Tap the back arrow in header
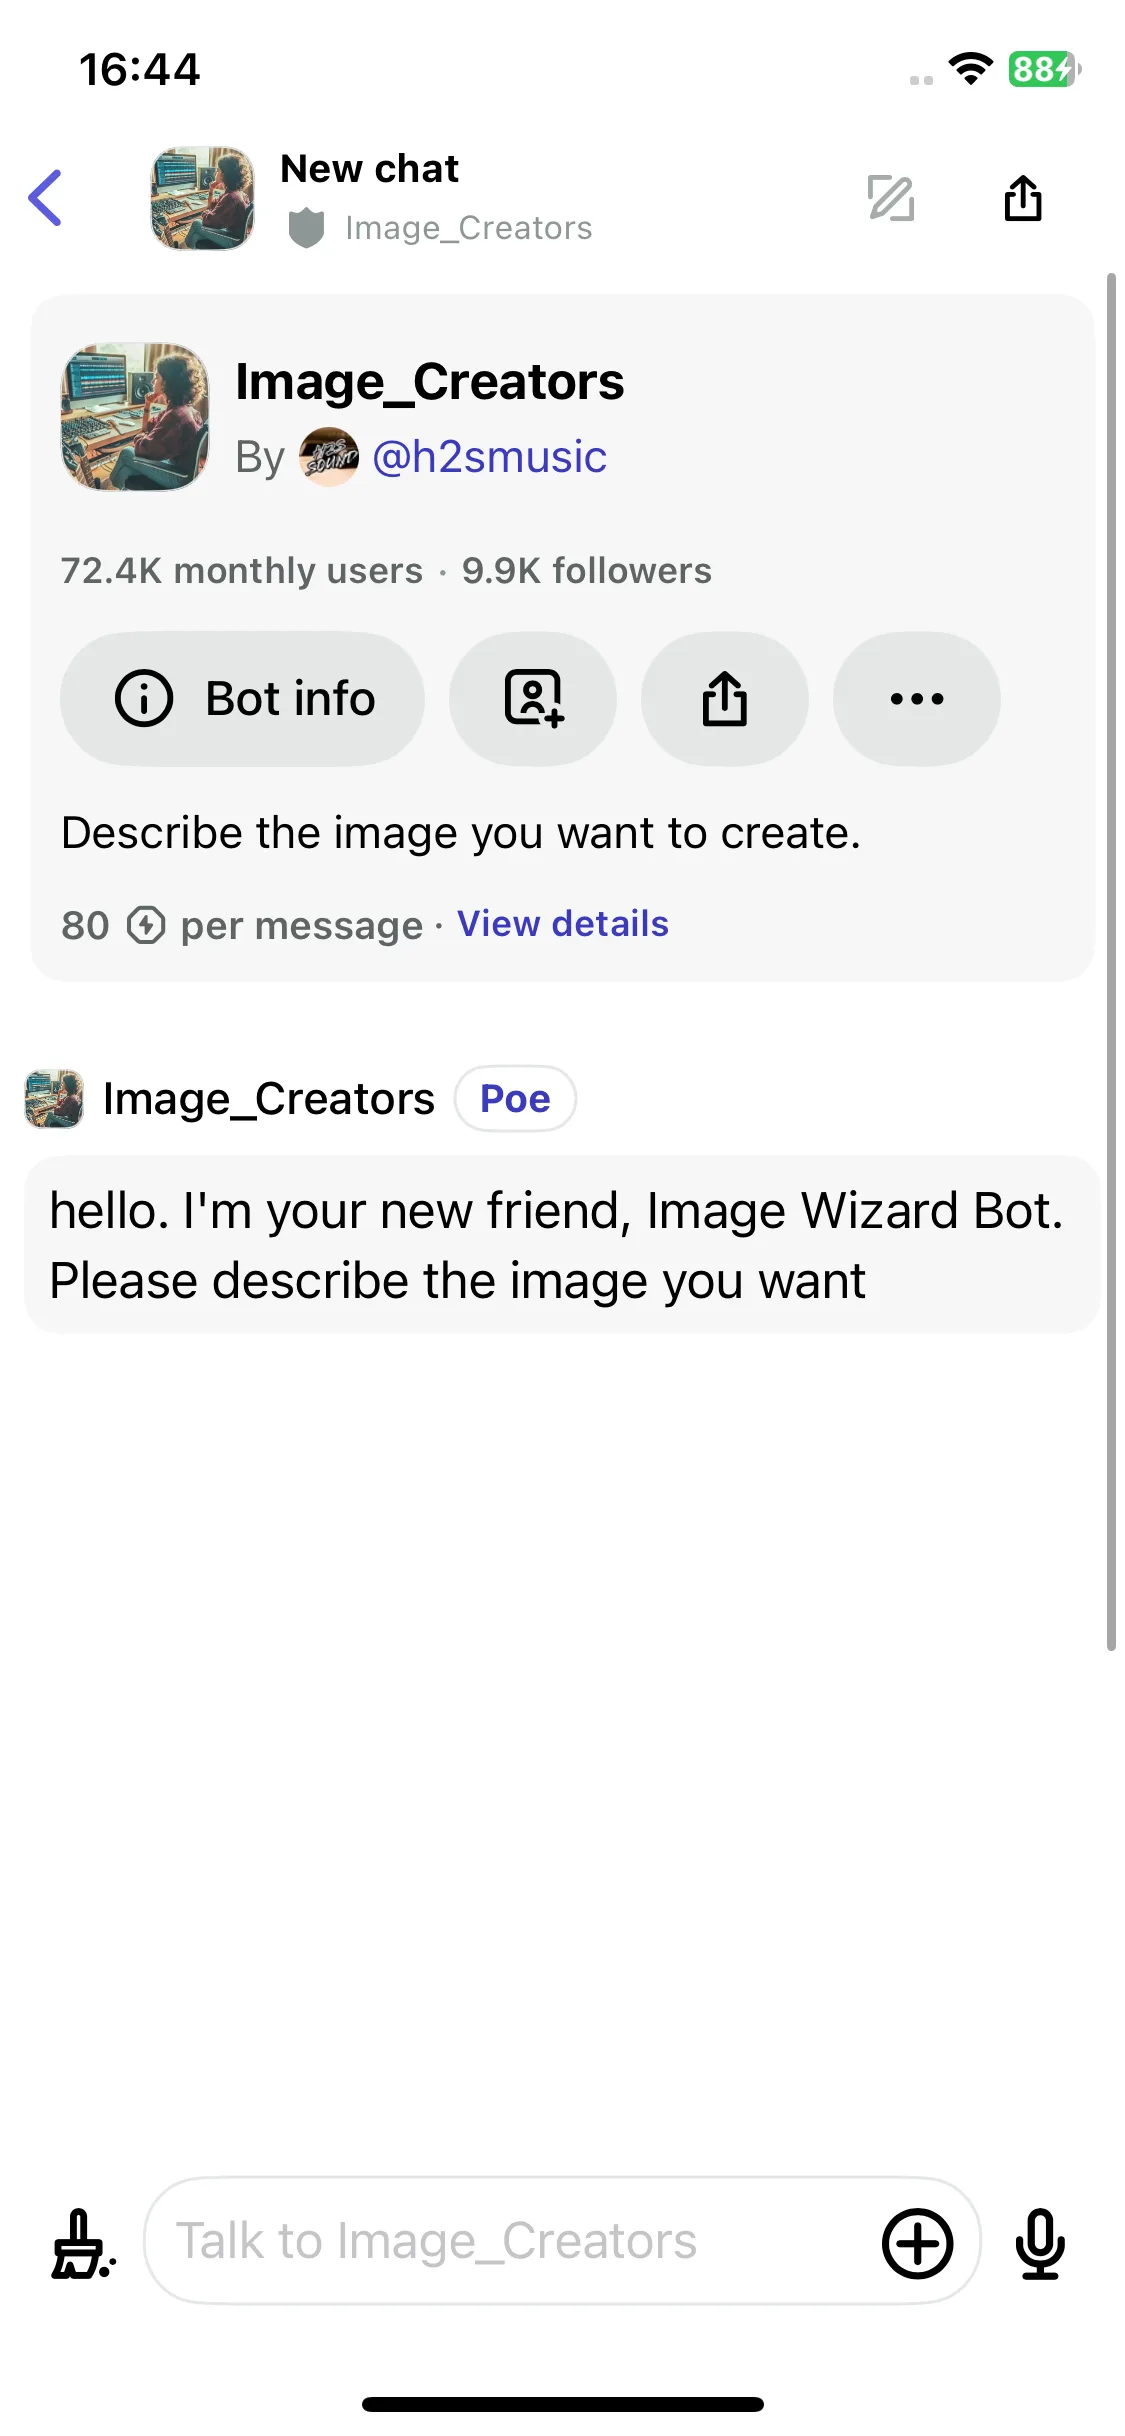 click(x=45, y=198)
